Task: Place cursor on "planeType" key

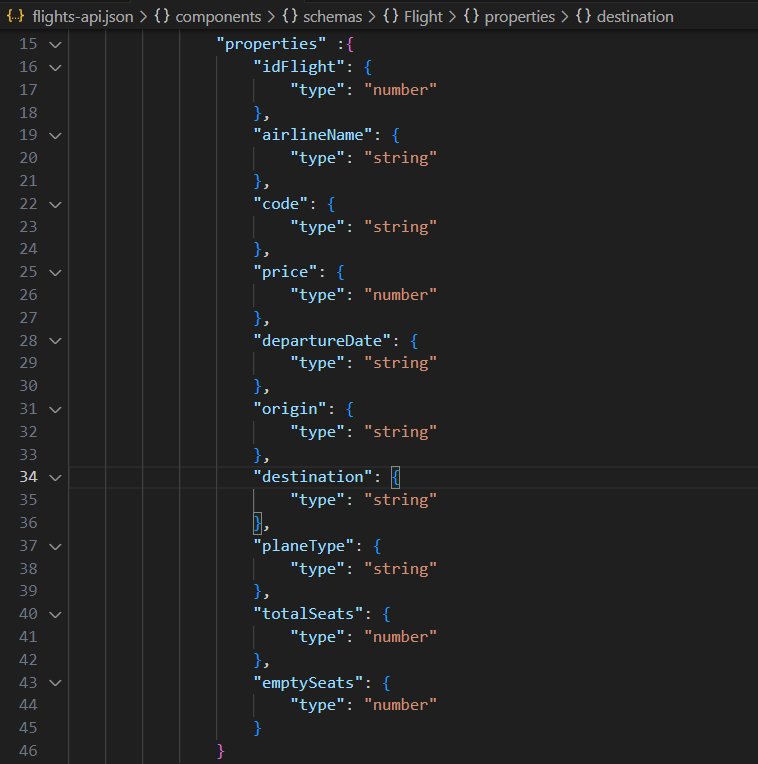Action: [304, 546]
